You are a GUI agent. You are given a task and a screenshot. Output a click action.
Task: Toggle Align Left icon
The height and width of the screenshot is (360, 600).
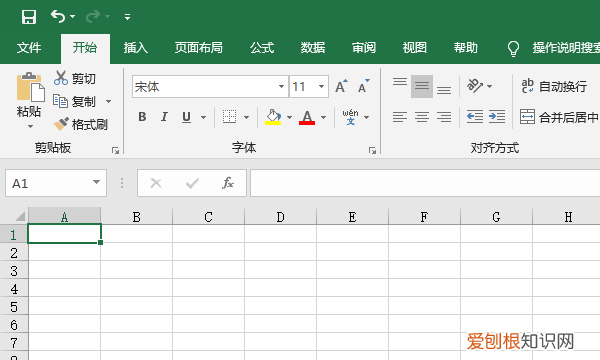(400, 117)
